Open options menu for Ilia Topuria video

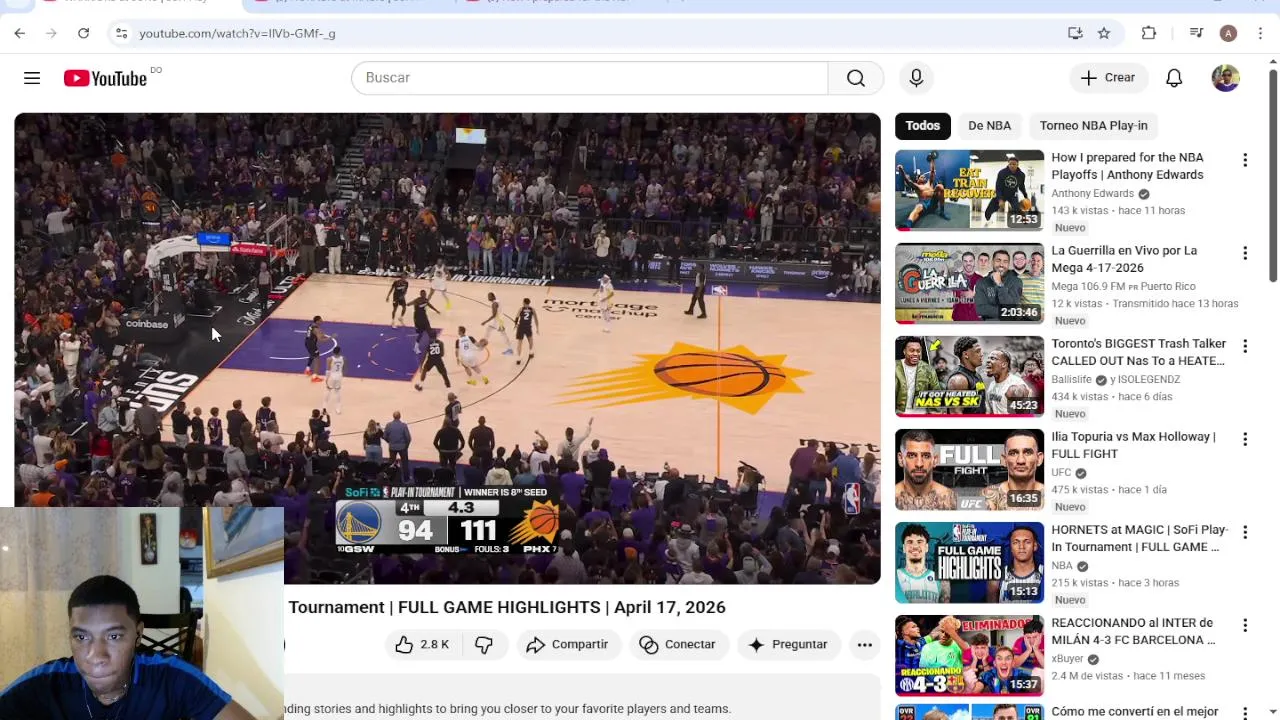click(x=1245, y=439)
